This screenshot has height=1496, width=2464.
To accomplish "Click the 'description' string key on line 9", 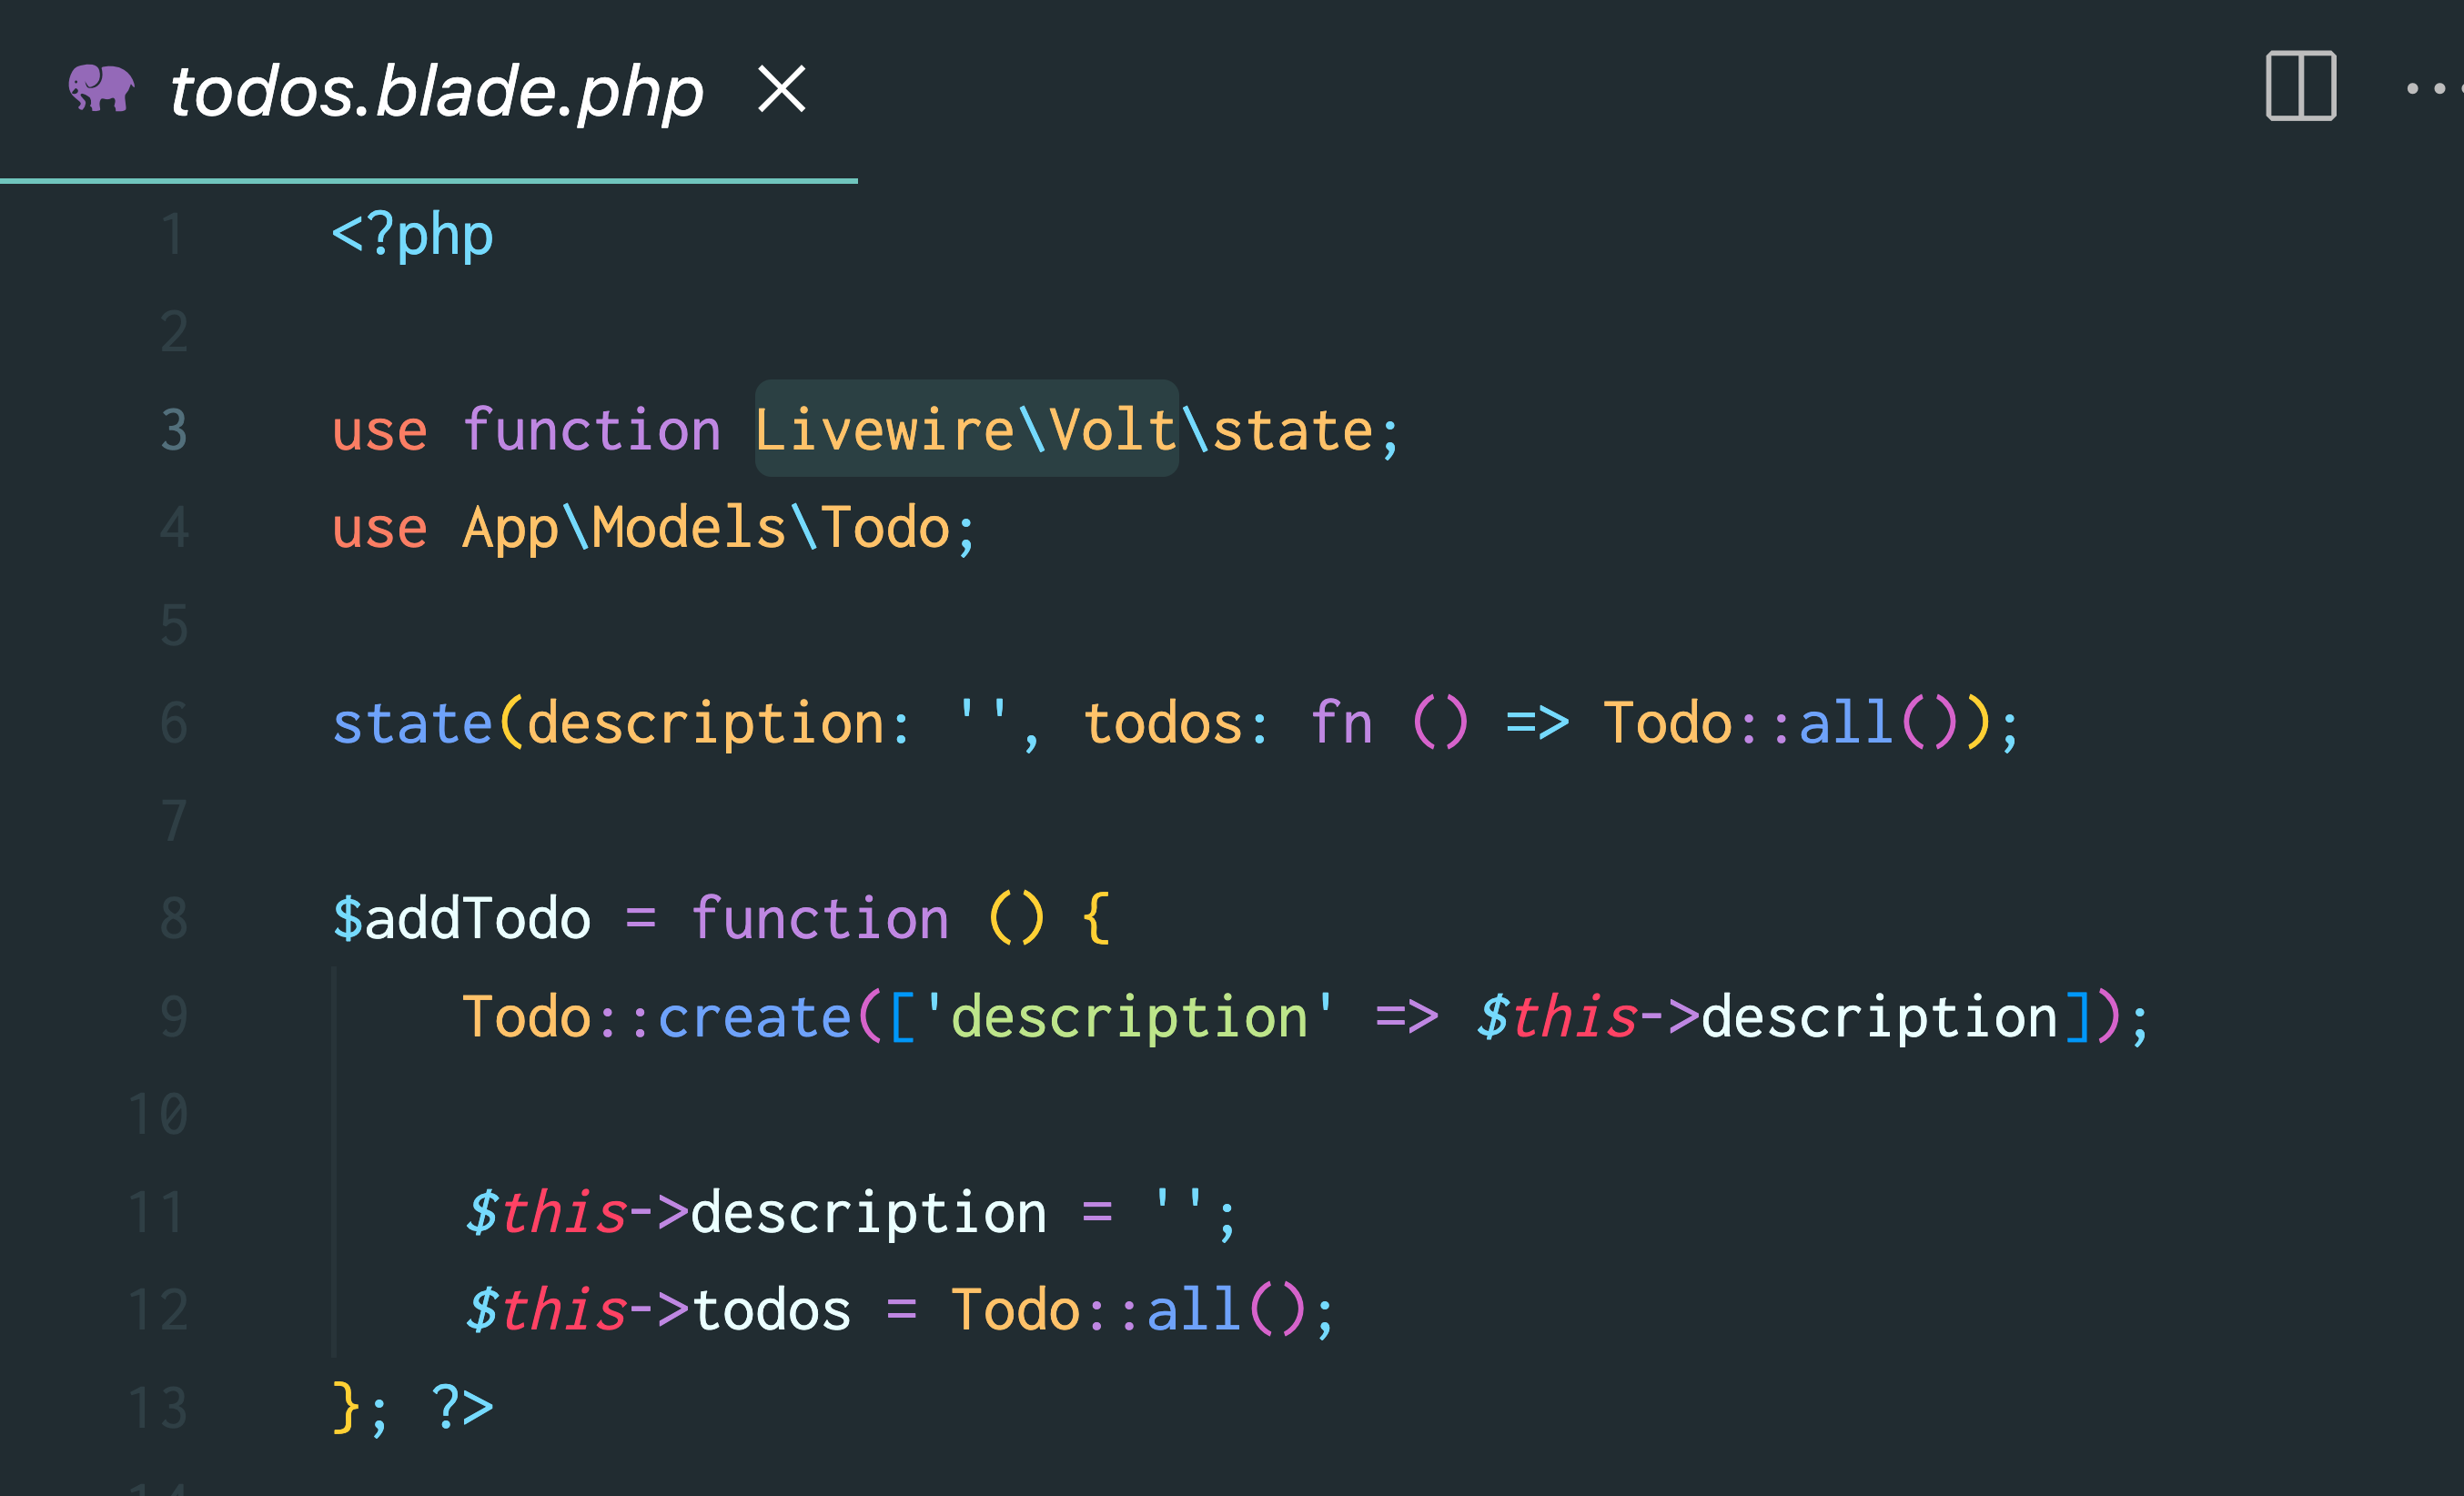I will [x=1128, y=1016].
